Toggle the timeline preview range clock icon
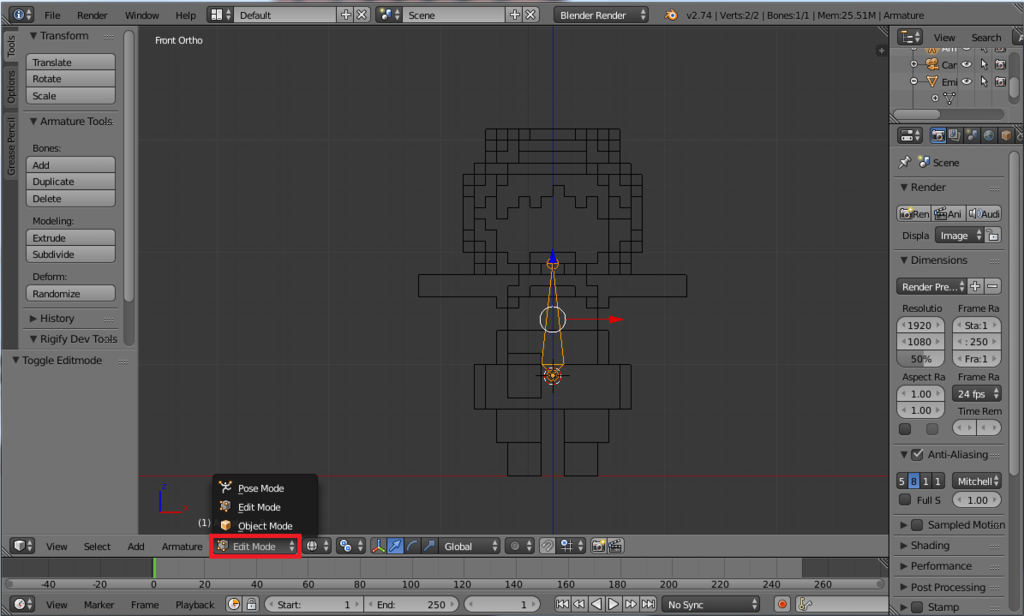1024x616 pixels. click(234, 604)
